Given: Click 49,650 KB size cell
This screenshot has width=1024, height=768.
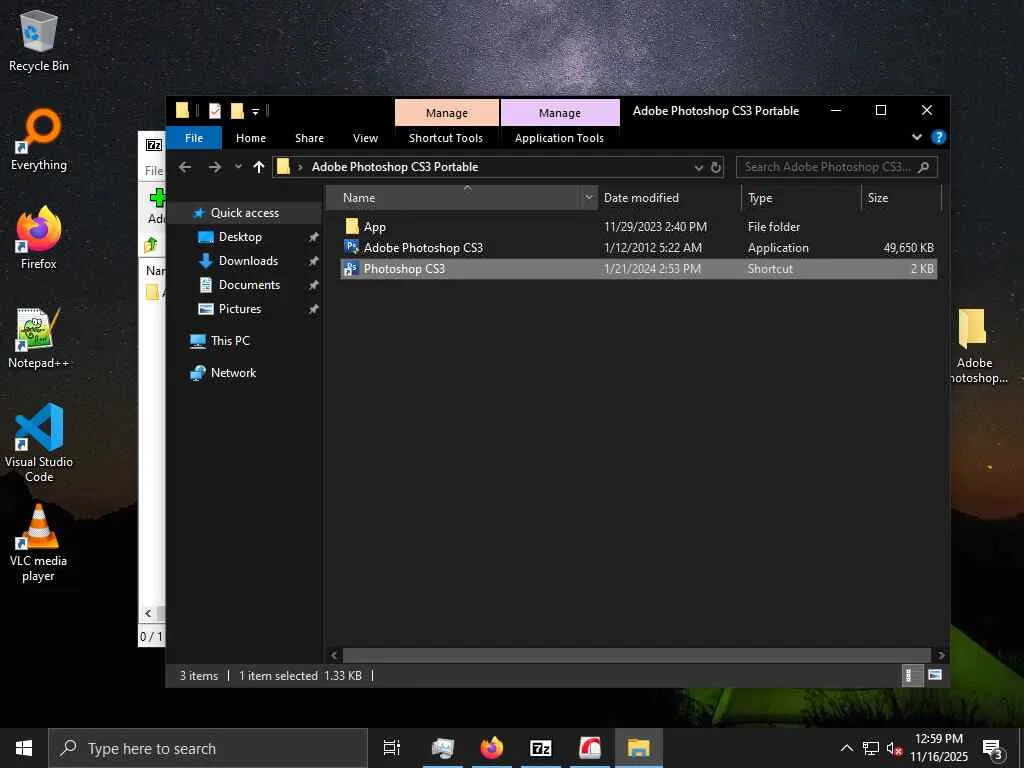Looking at the screenshot, I should (x=908, y=248).
